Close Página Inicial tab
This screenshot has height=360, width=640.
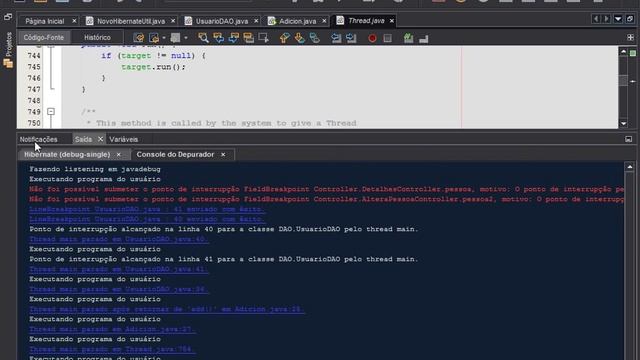pos(74,21)
